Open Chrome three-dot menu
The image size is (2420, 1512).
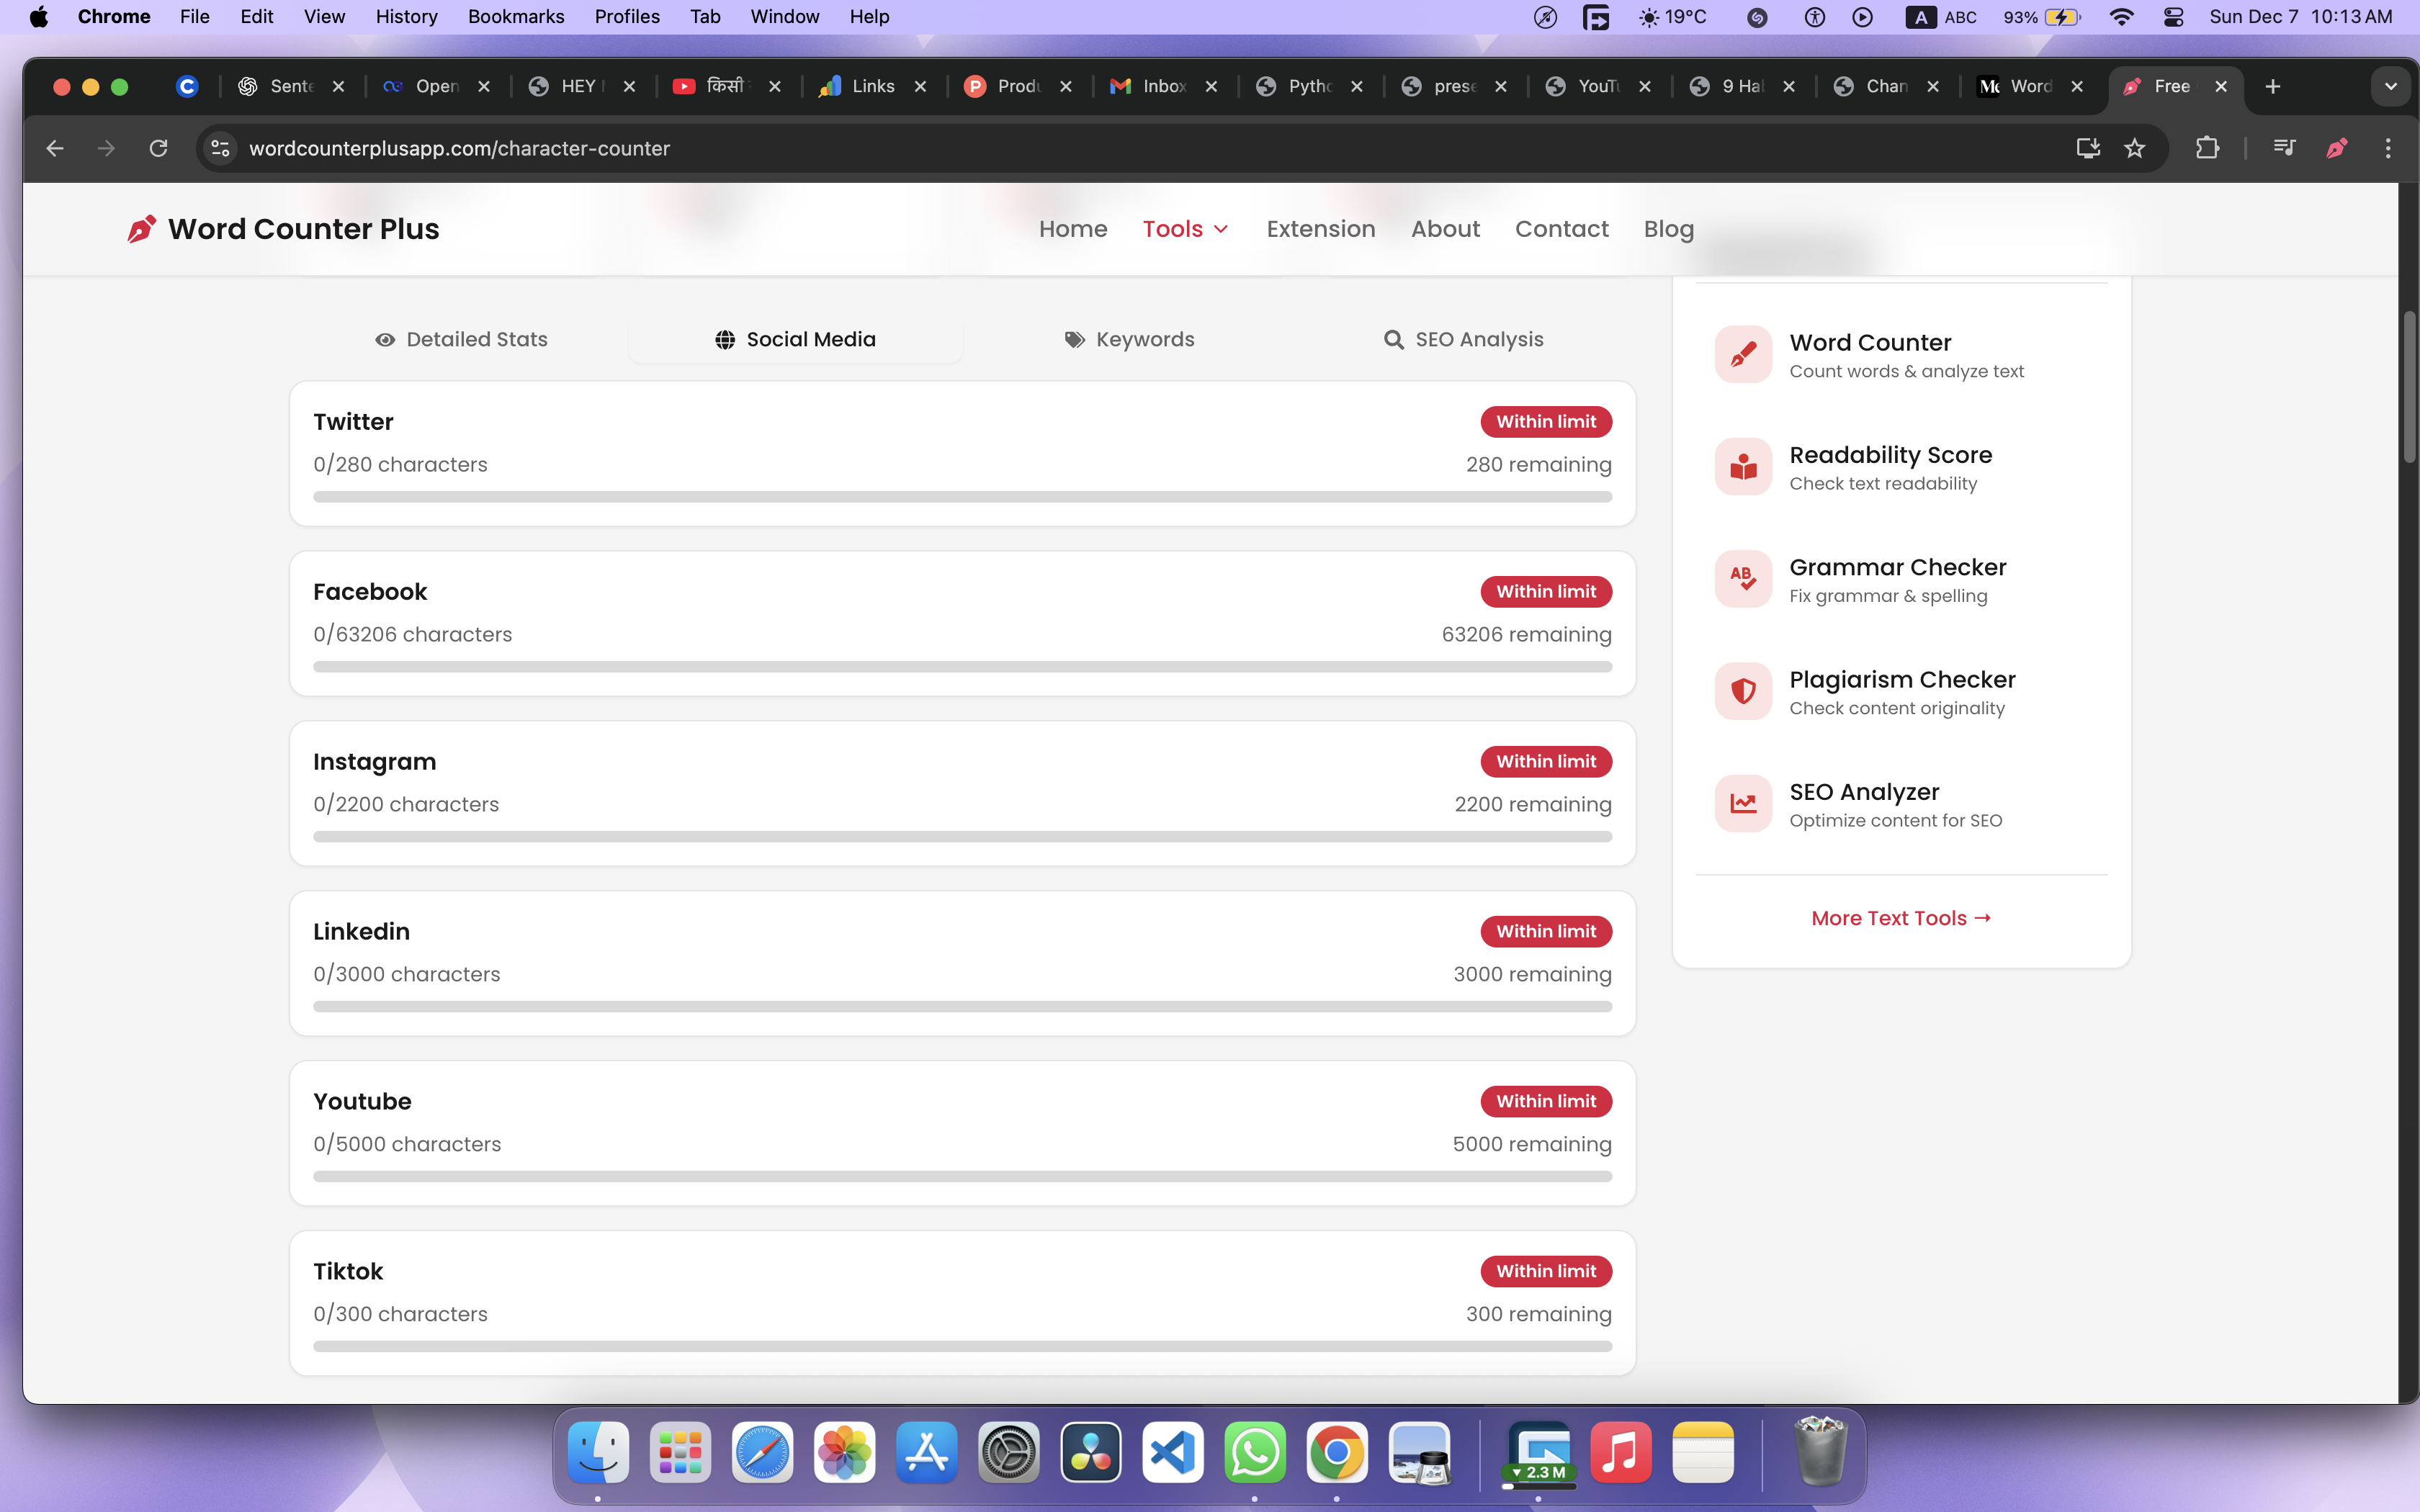coord(2388,148)
